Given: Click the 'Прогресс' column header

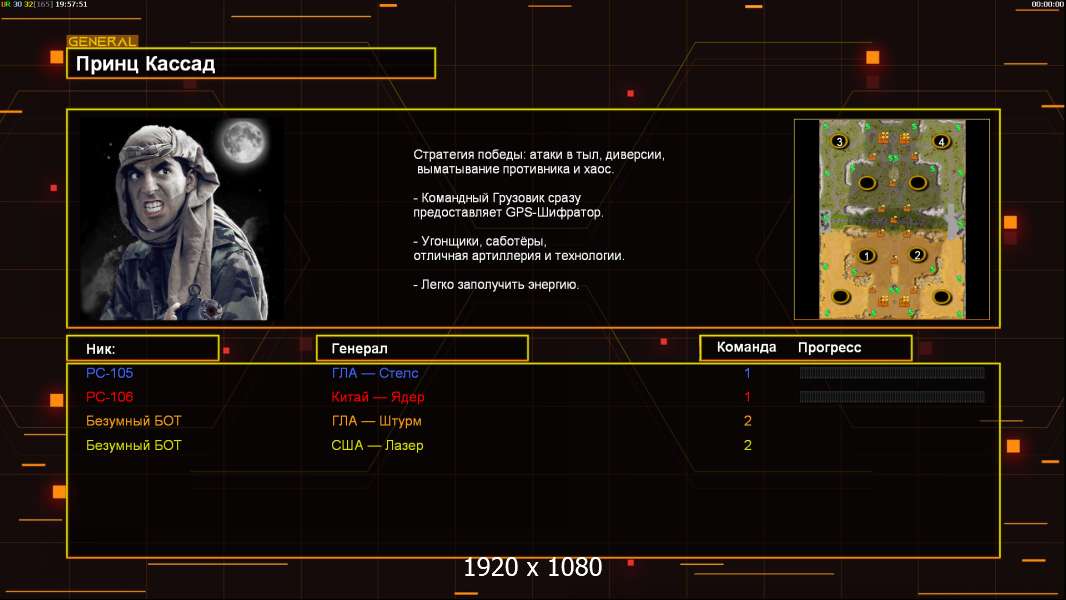Looking at the screenshot, I should (829, 347).
